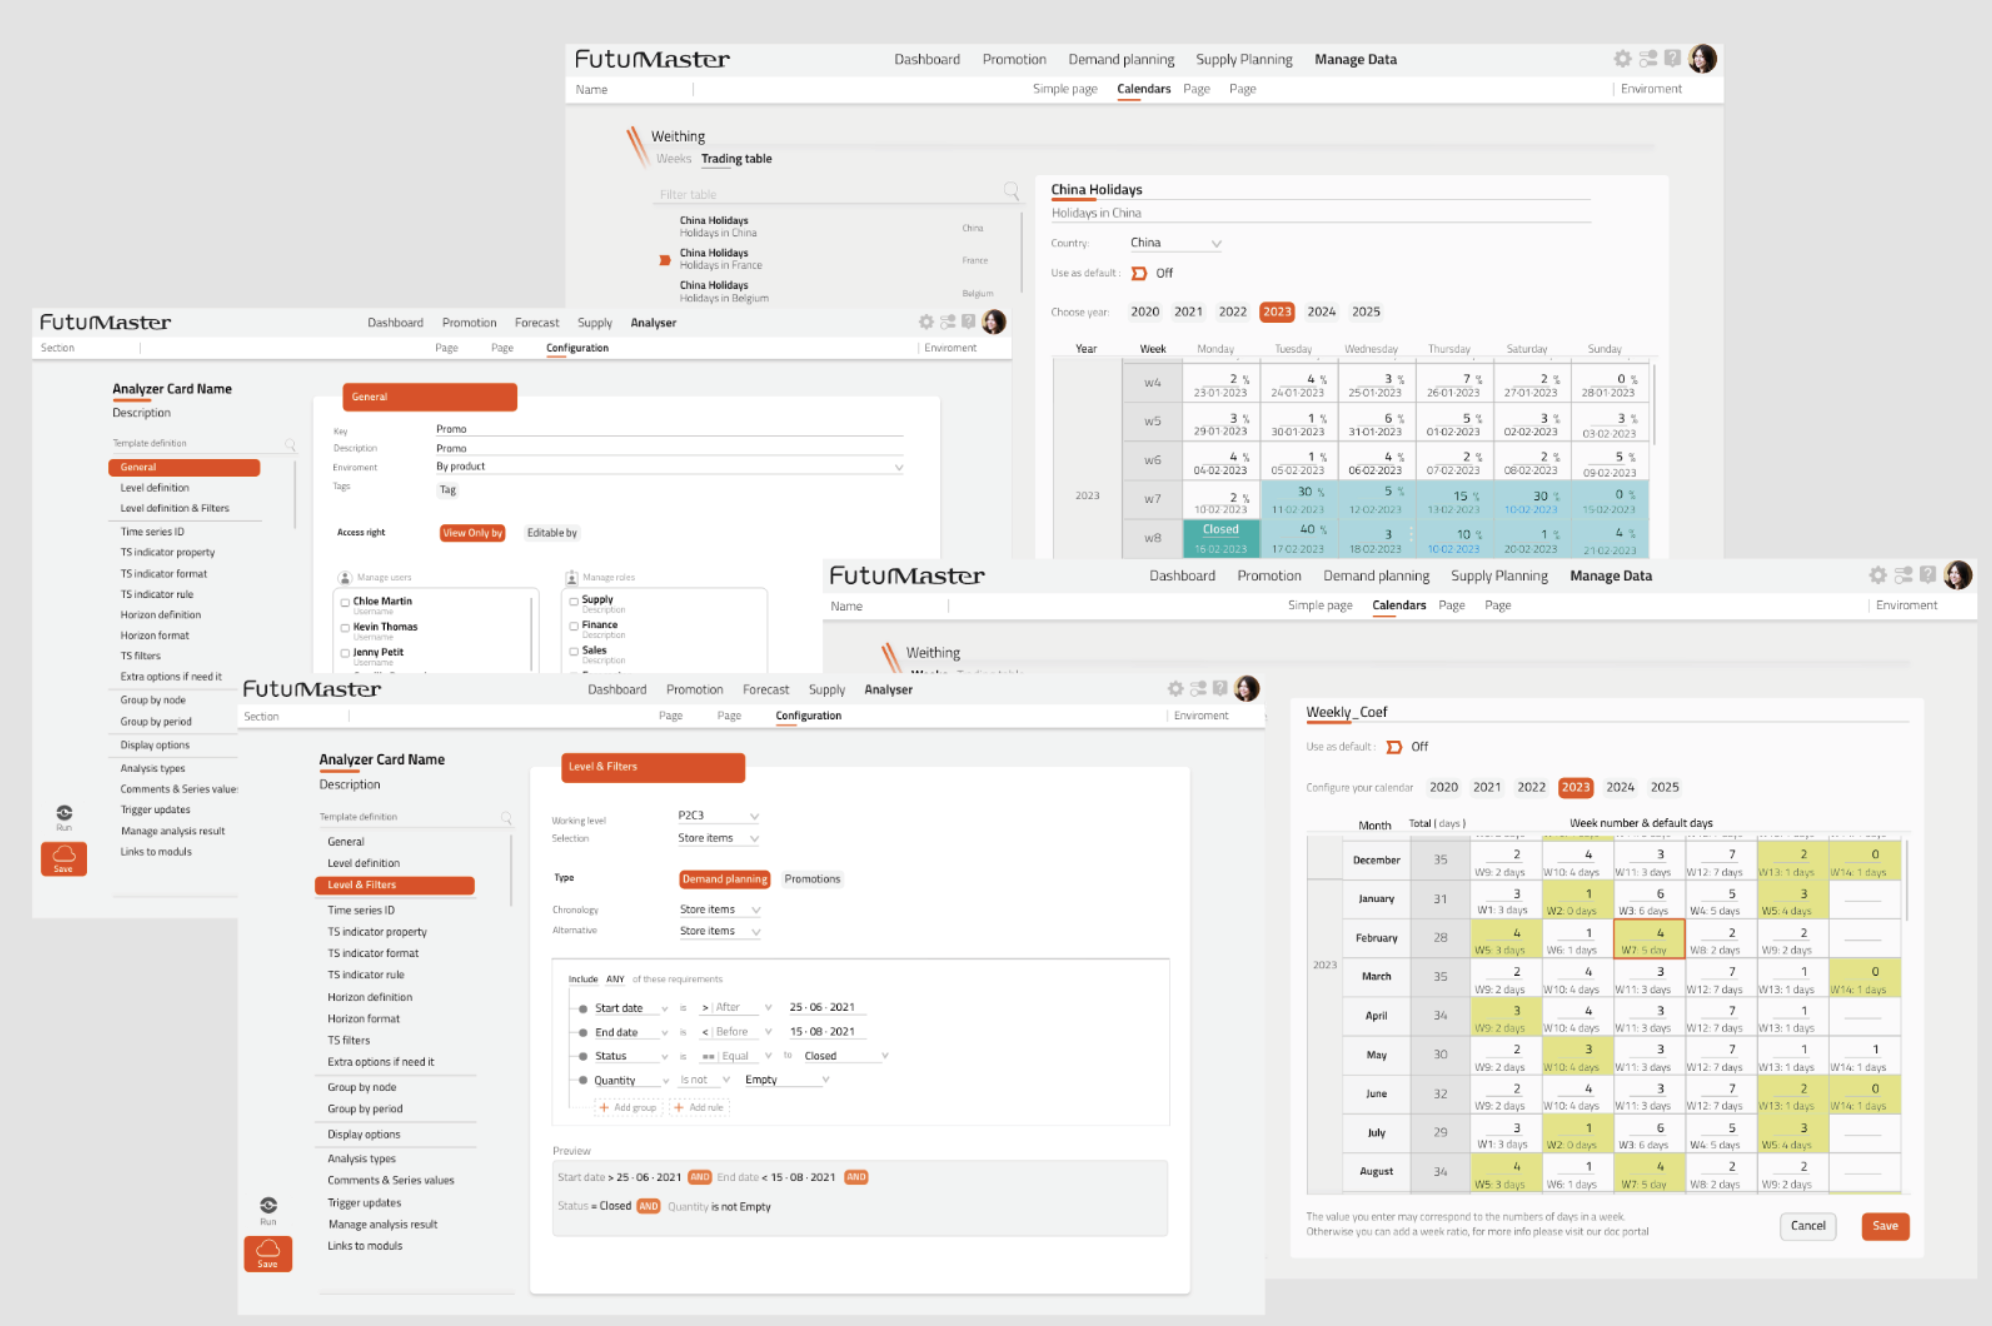Open the help question mark icon

[1674, 58]
